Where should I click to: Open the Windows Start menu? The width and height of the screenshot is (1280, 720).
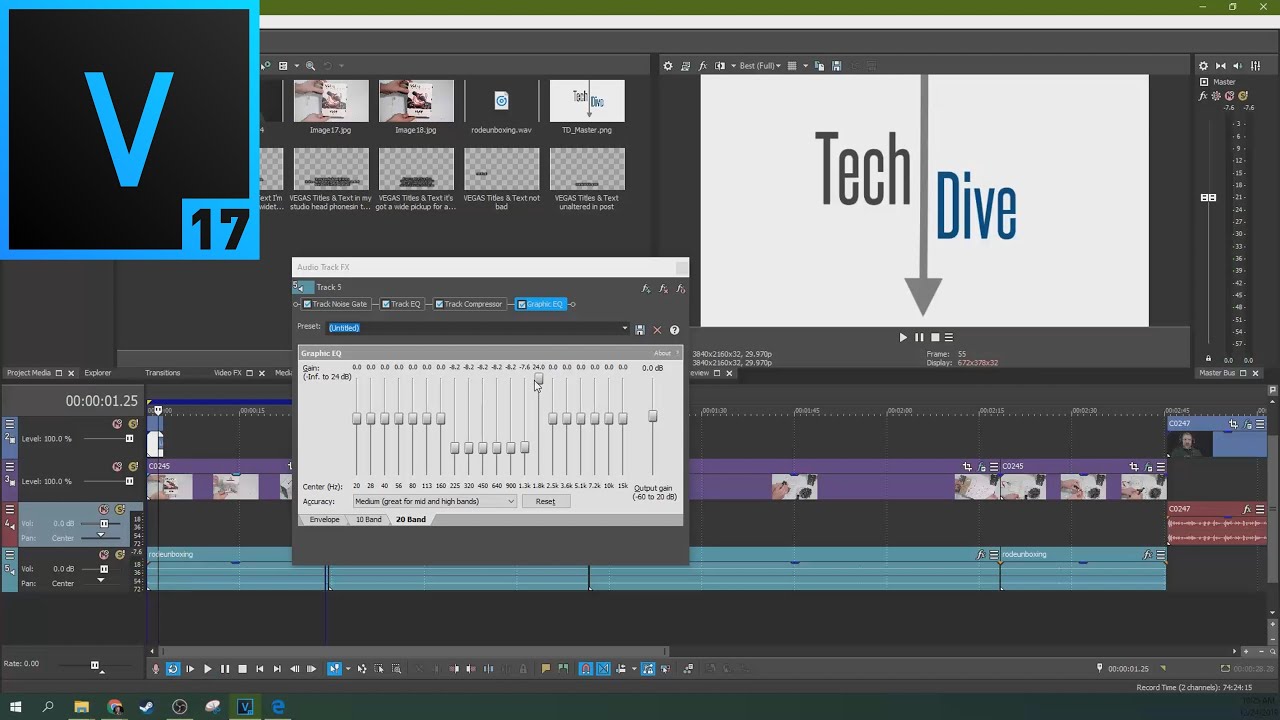(15, 707)
